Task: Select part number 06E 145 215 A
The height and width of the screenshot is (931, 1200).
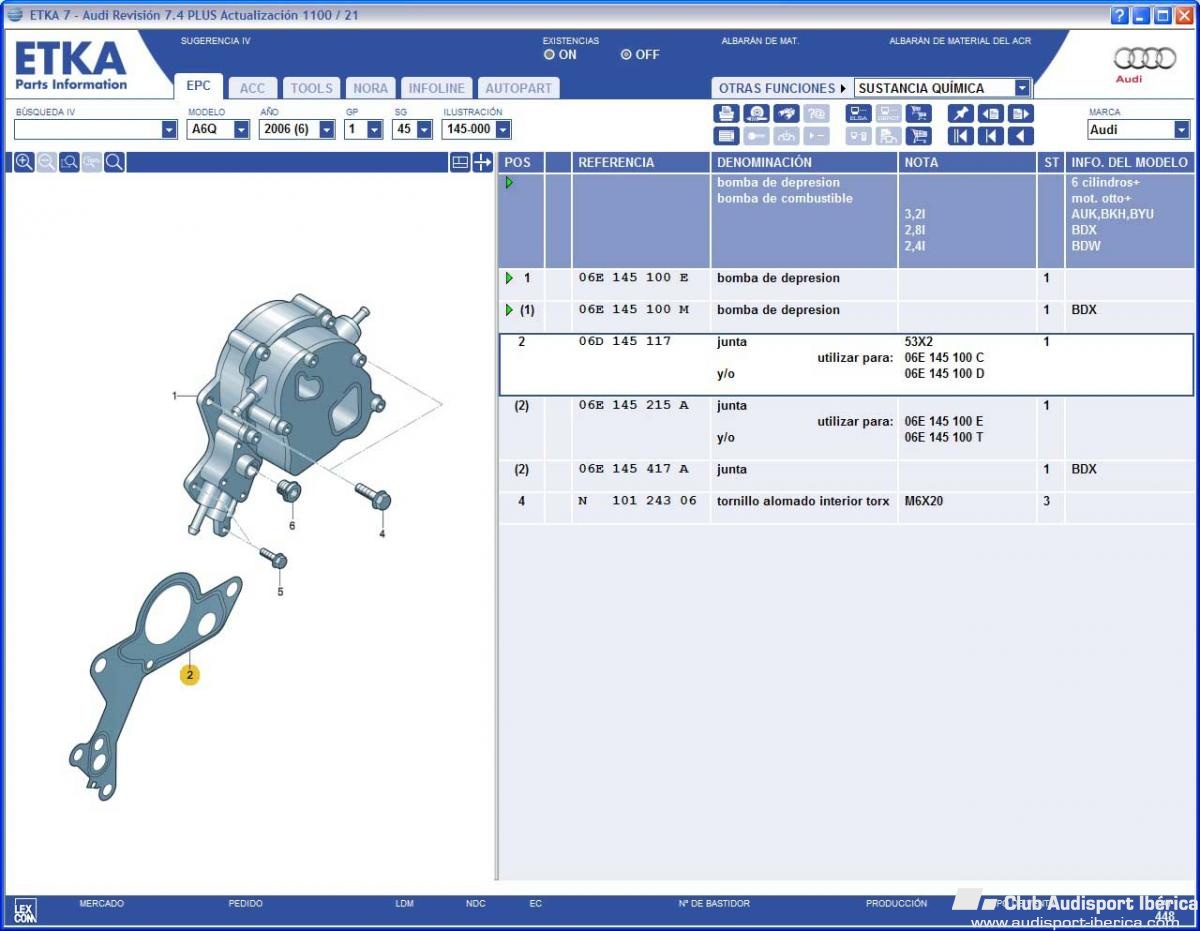Action: click(x=634, y=406)
